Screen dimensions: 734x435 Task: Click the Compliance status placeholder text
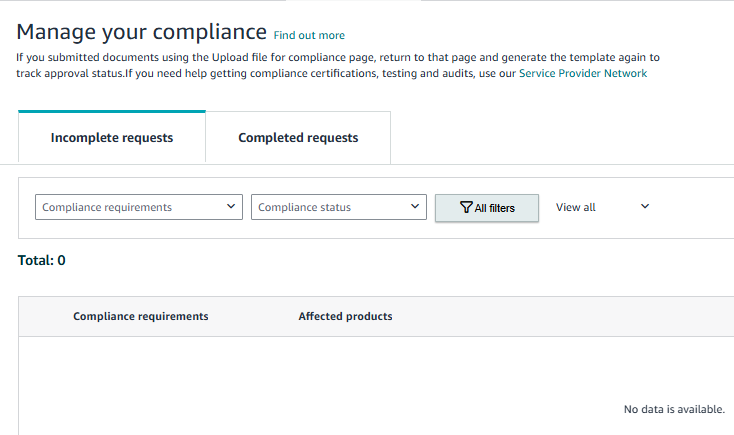[x=304, y=207]
